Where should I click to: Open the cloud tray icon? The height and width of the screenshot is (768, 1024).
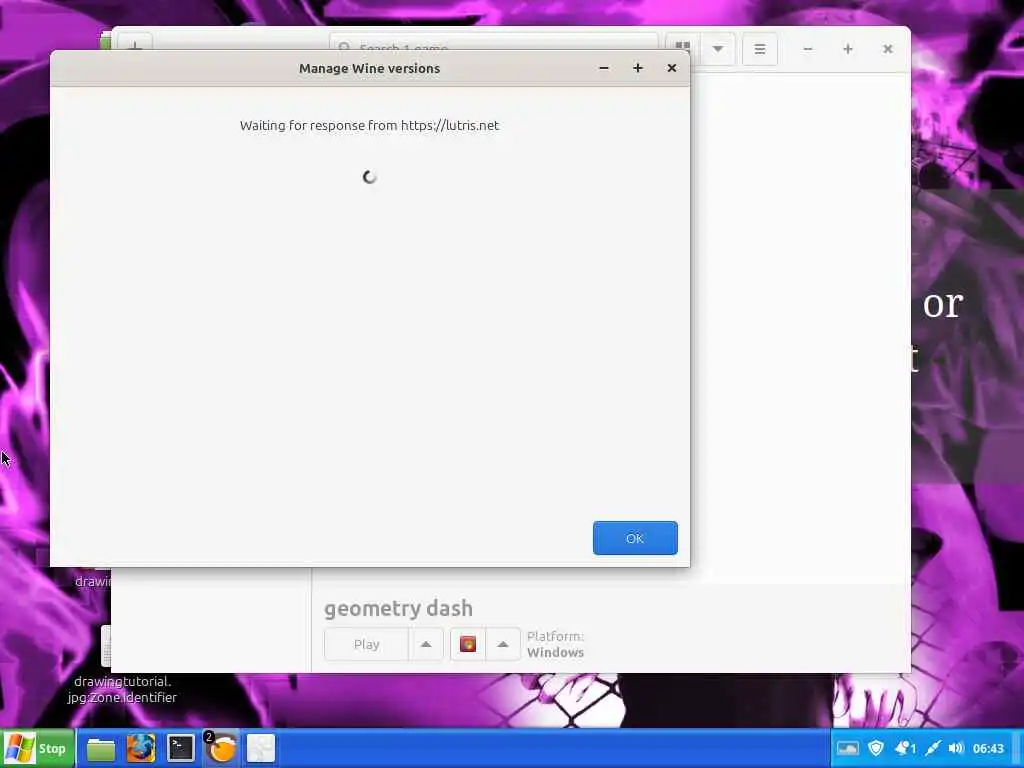pyautogui.click(x=848, y=748)
